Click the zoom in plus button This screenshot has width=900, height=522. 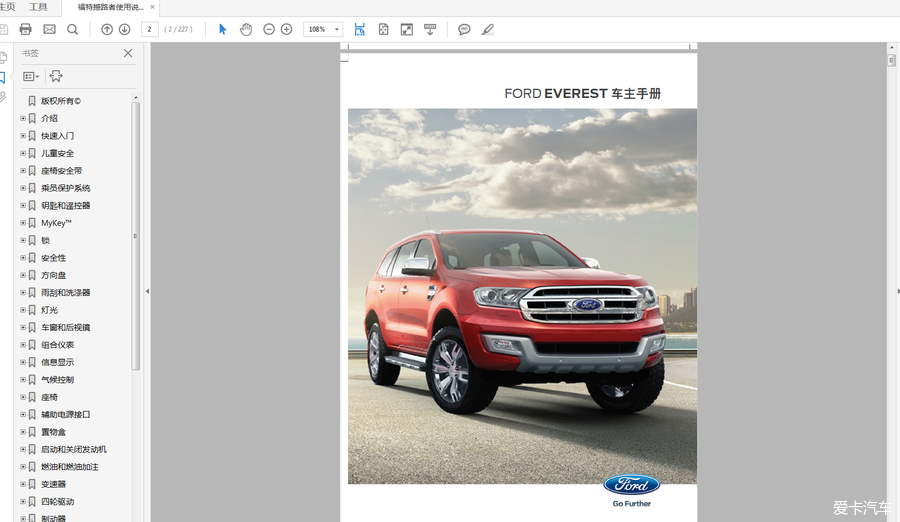(286, 29)
